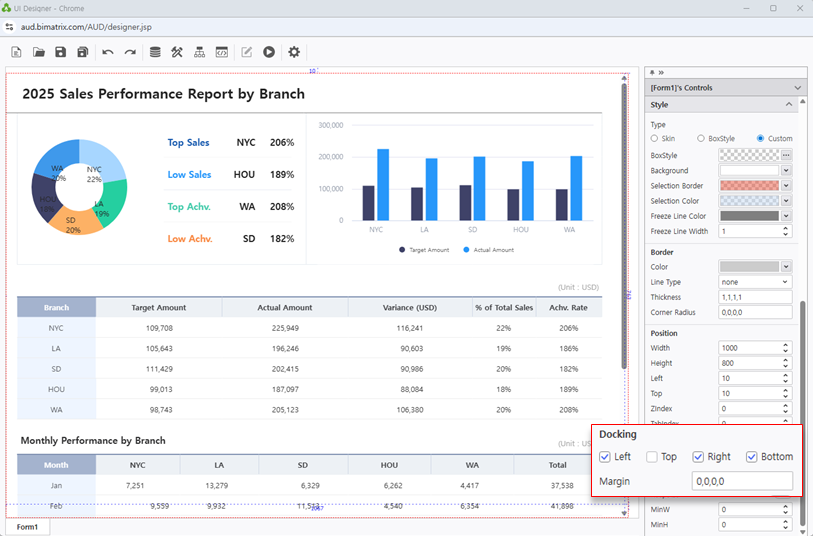Open a file with the folder icon
The width and height of the screenshot is (813, 536).
pos(39,52)
